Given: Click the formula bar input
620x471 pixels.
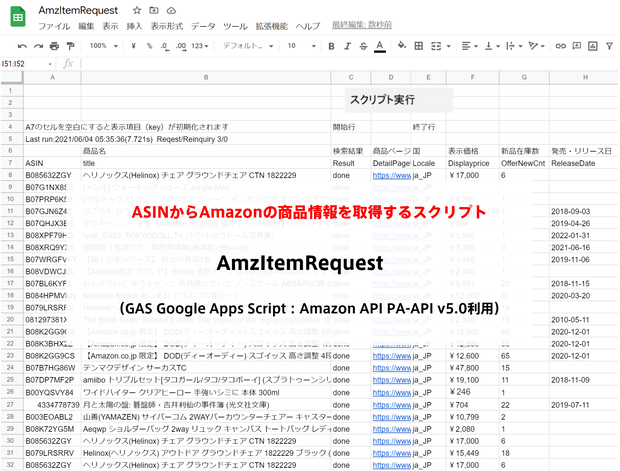Looking at the screenshot, I should click(x=348, y=64).
